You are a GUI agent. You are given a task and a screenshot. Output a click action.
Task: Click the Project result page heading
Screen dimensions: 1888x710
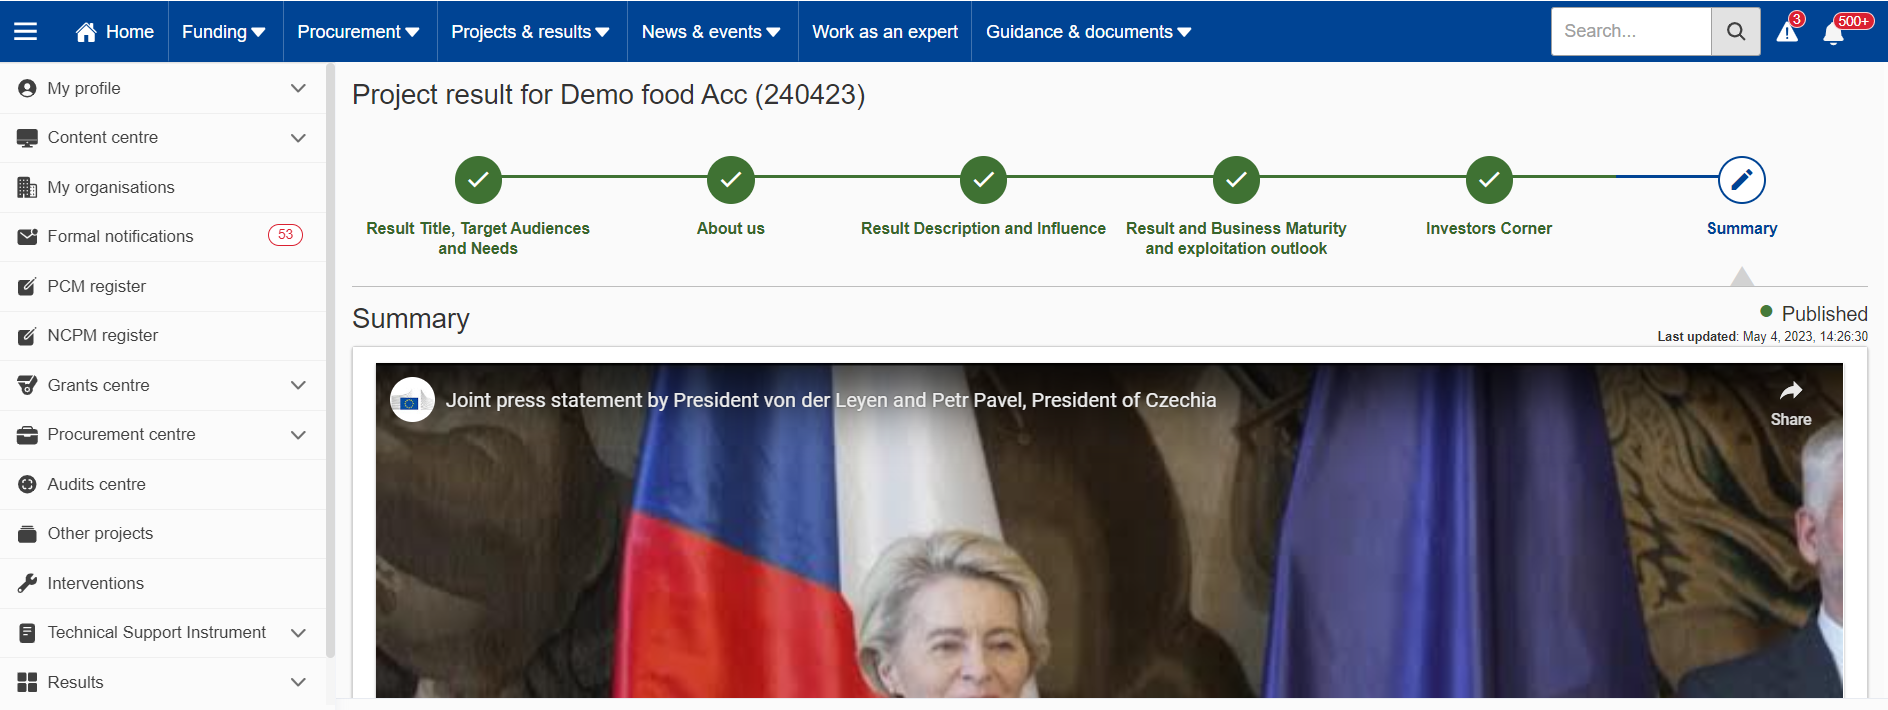(x=608, y=95)
